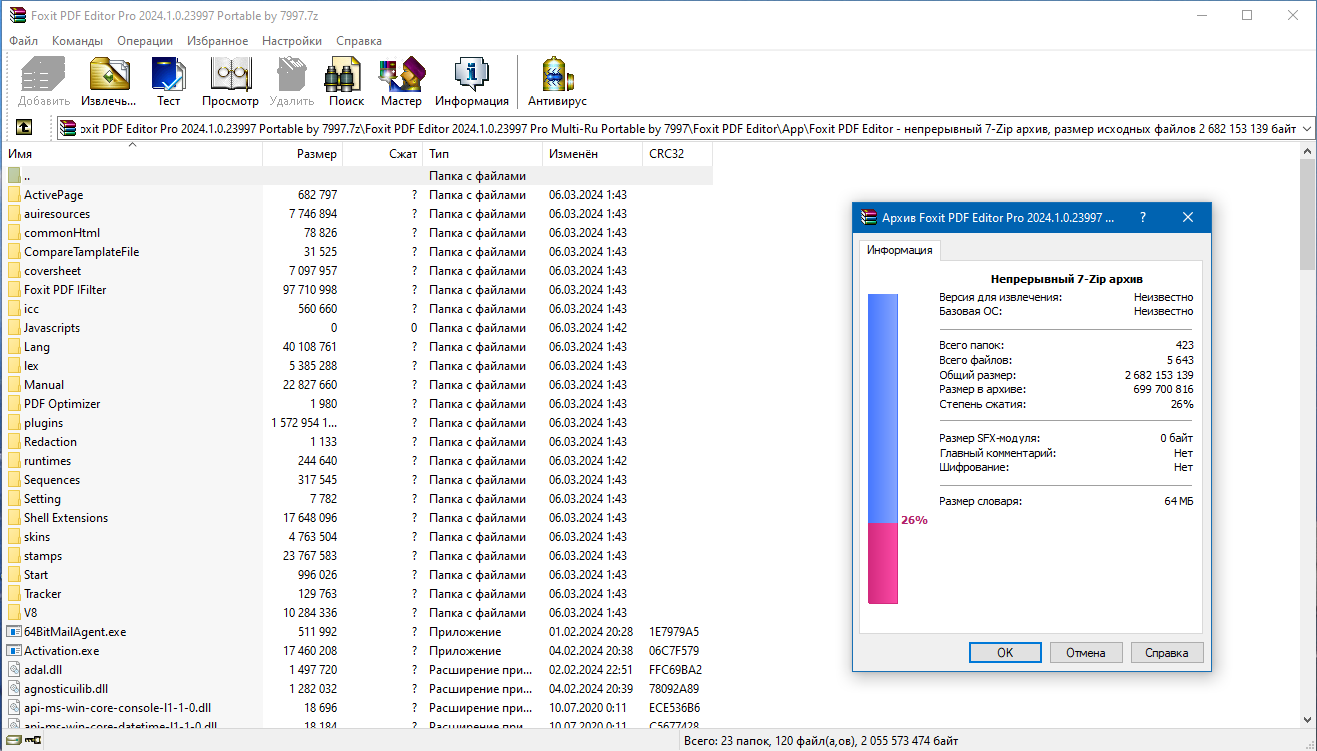The height and width of the screenshot is (751, 1317).
Task: Click the parent folder '..' icon
Action: click(x=14, y=176)
